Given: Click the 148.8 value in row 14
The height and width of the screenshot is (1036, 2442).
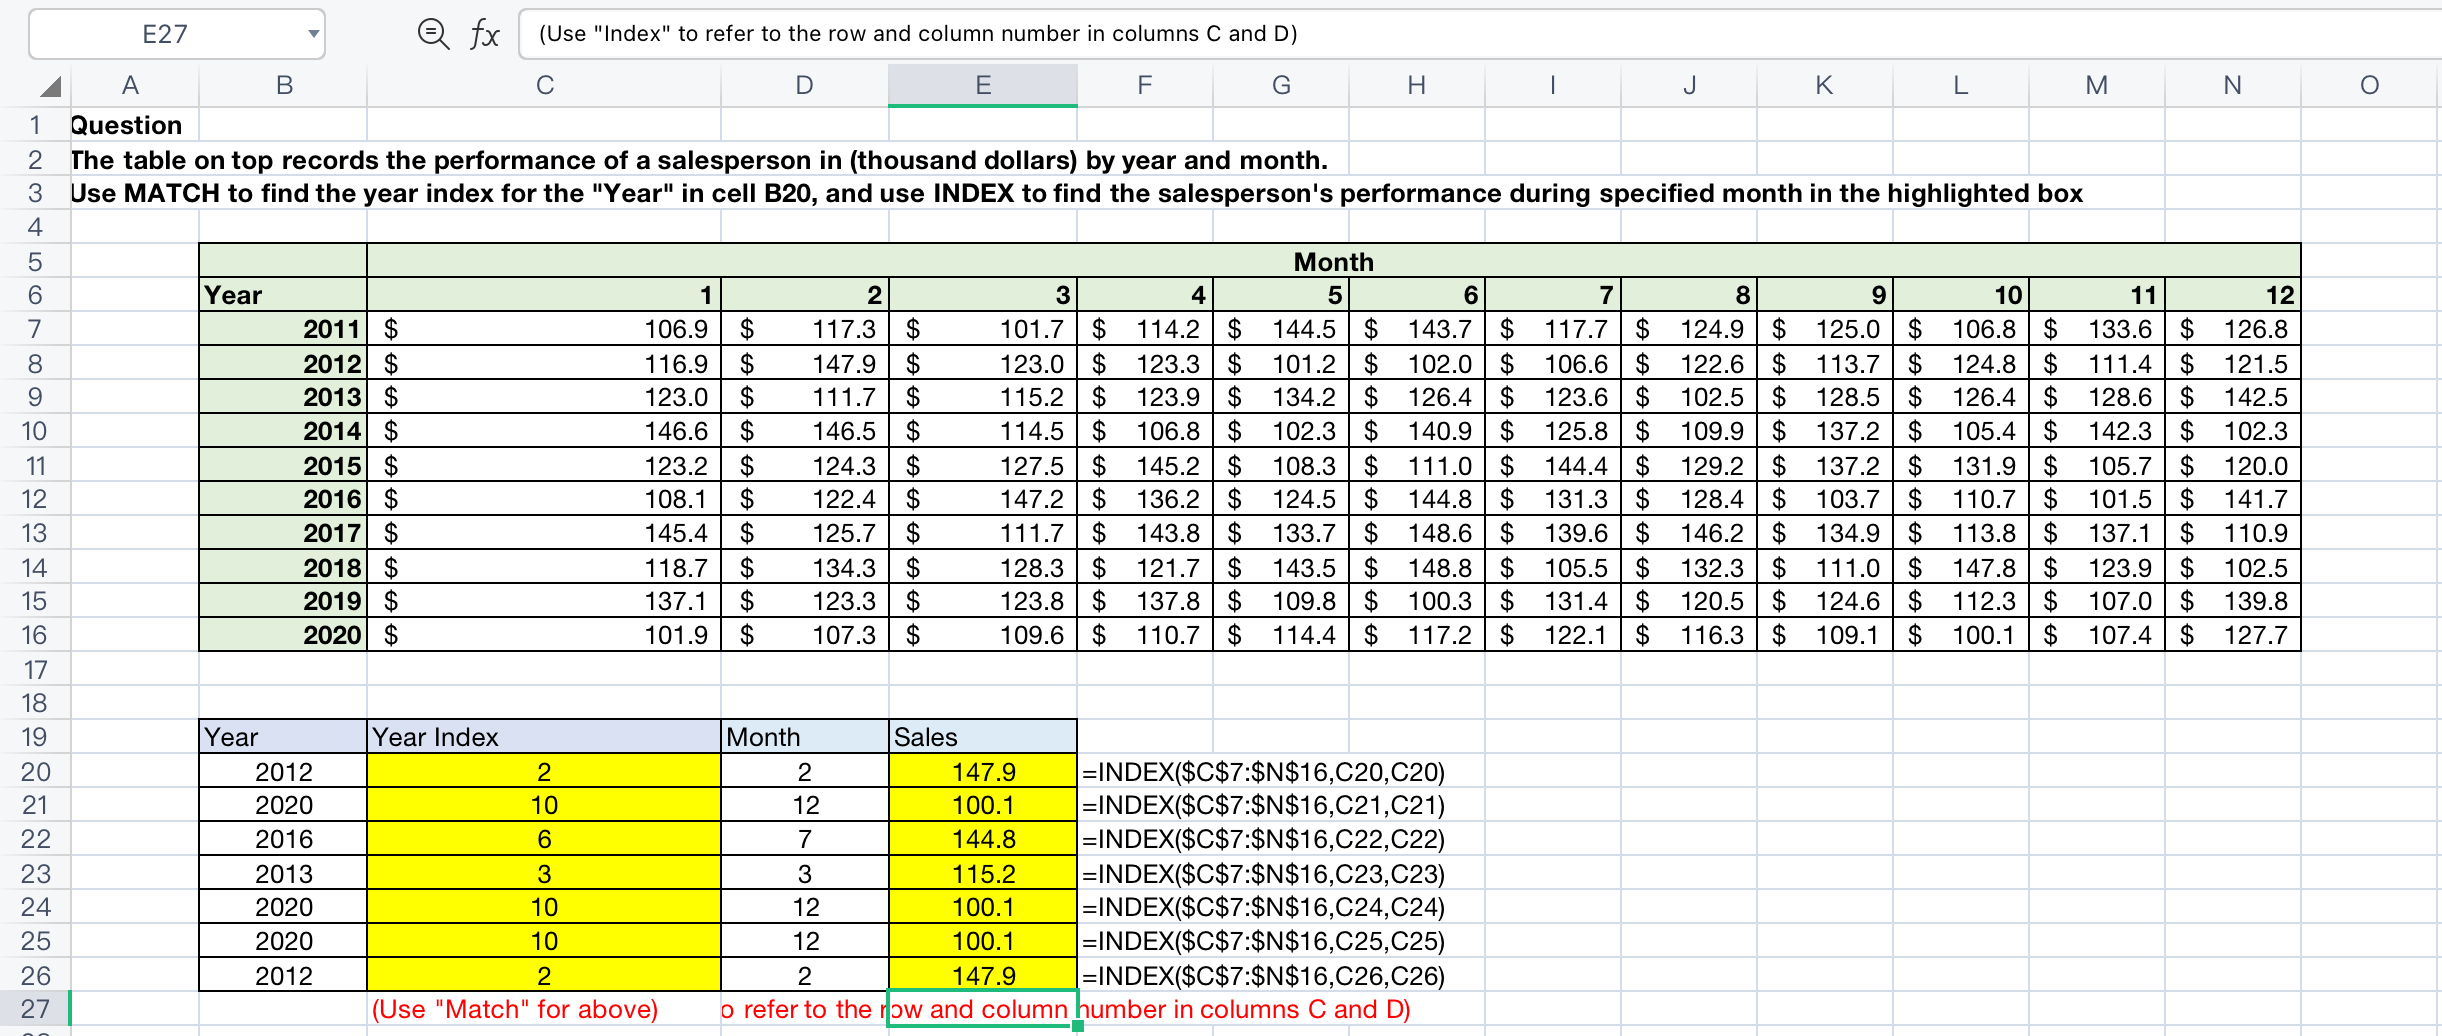Looking at the screenshot, I should pos(1417,567).
